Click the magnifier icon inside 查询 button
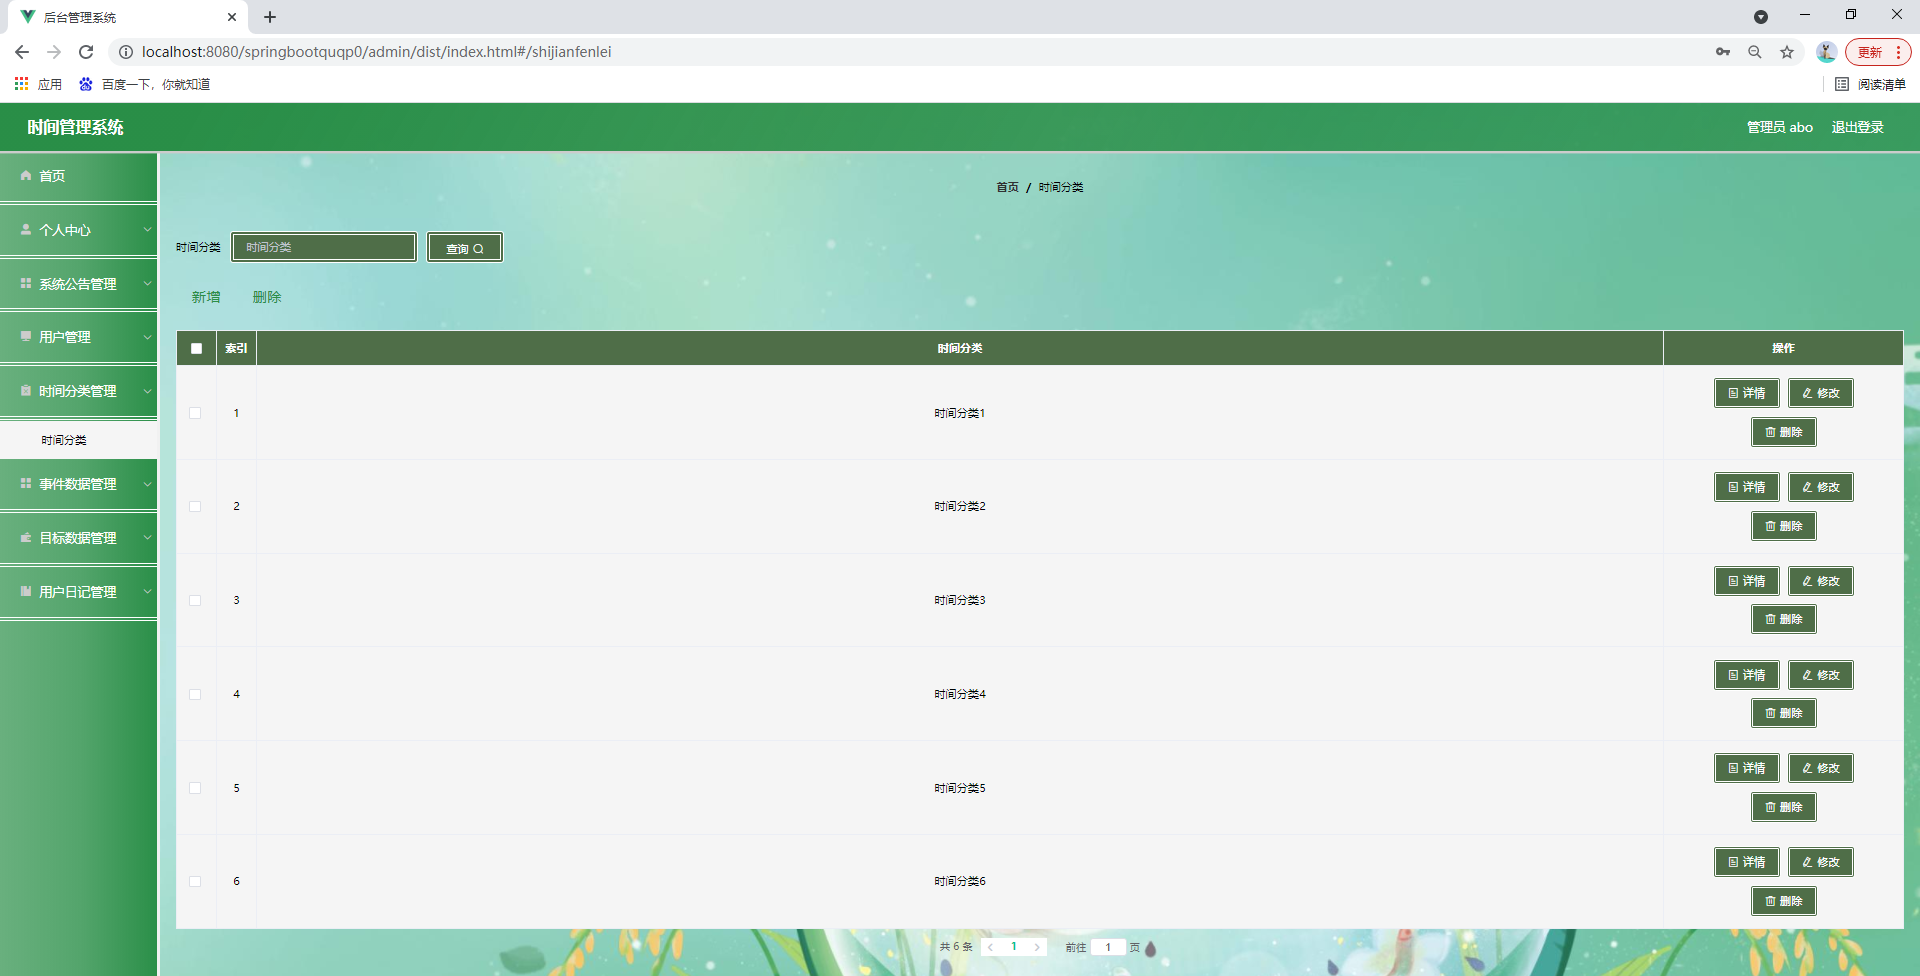Screen dimensions: 1920x976 pos(479,248)
